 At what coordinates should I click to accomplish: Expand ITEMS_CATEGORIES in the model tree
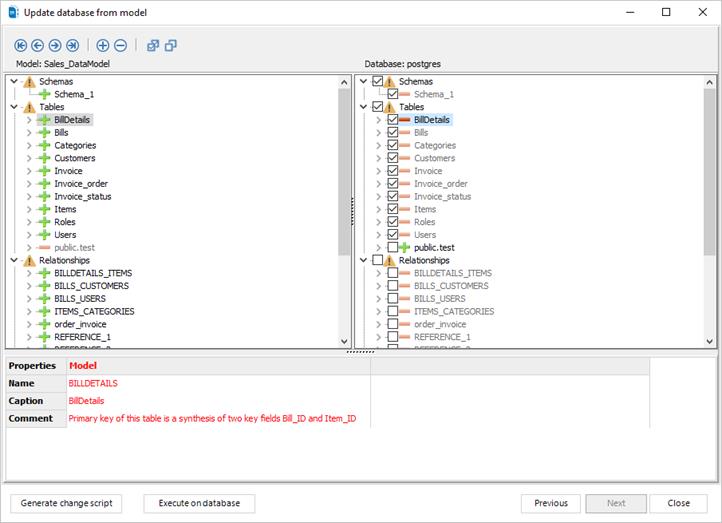click(29, 312)
